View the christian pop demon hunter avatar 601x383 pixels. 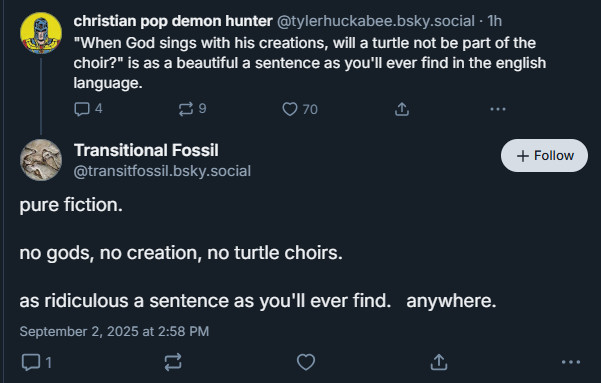pyautogui.click(x=41, y=33)
